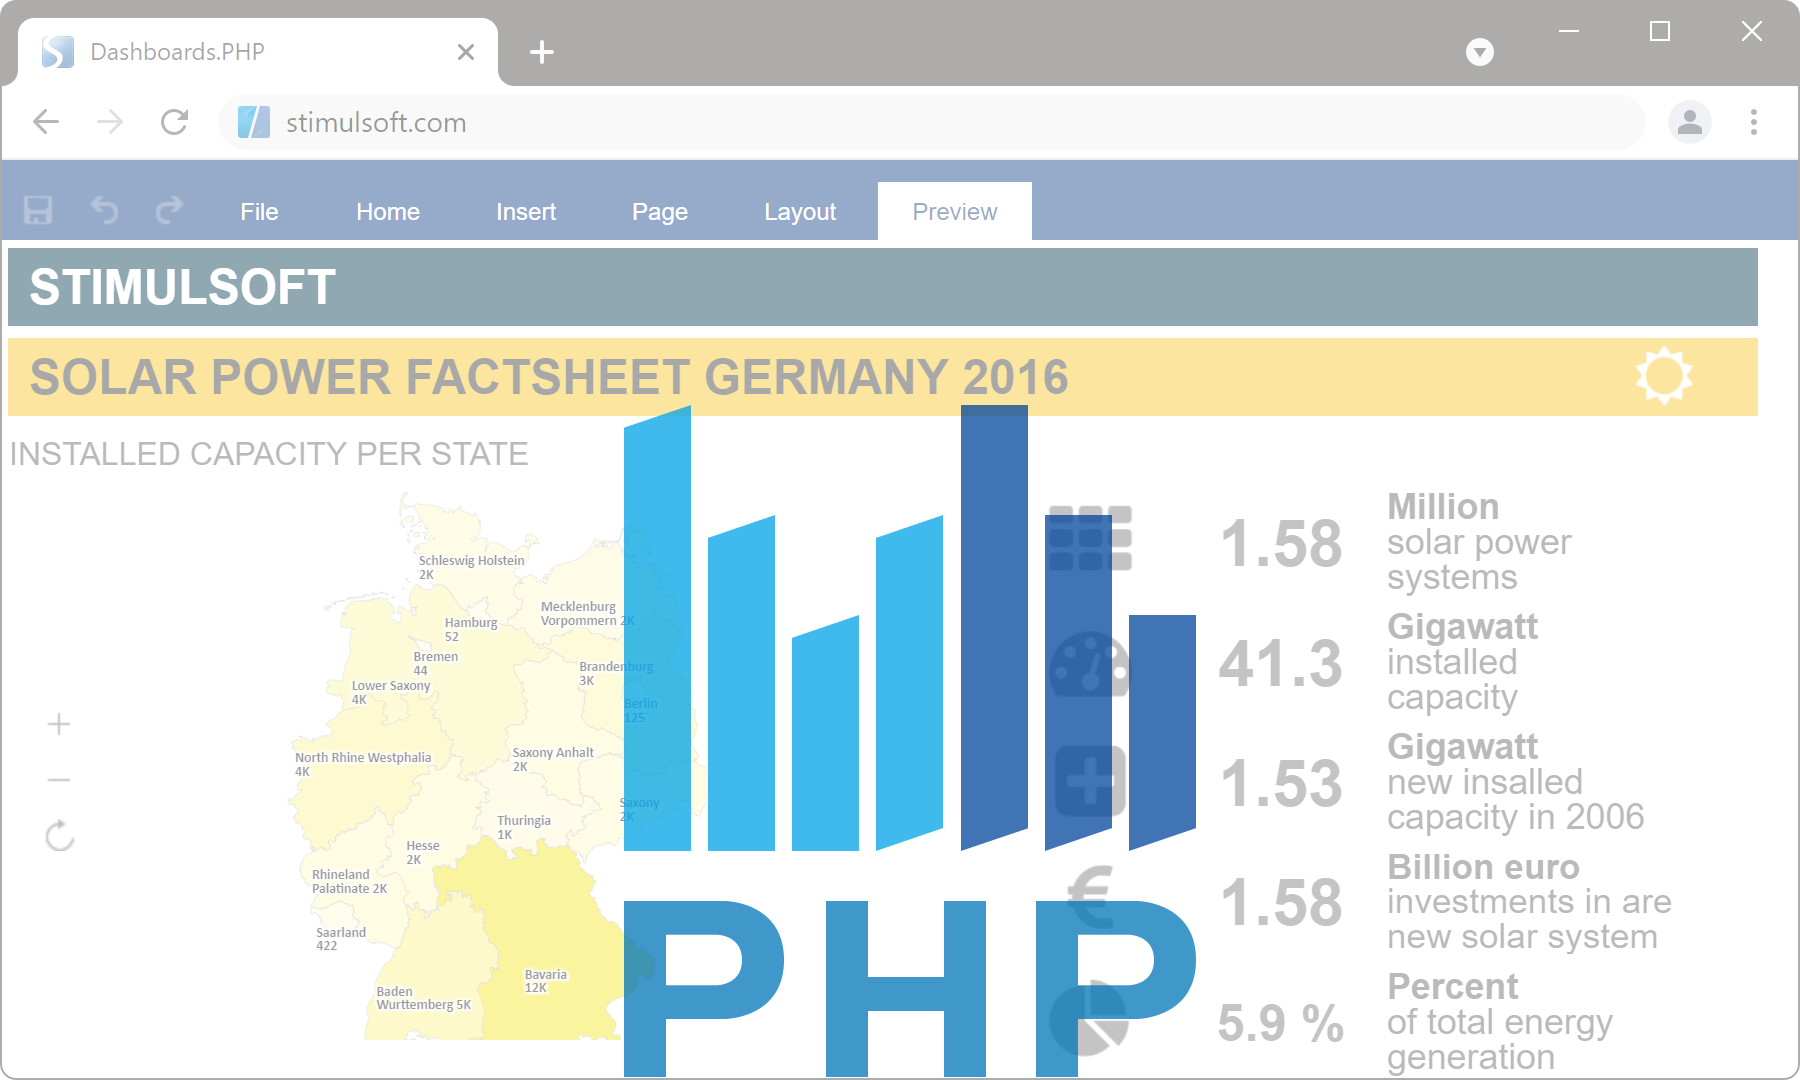Image resolution: width=1800 pixels, height=1080 pixels.
Task: Click the Schleswig Holstein 2K label
Action: tap(471, 567)
